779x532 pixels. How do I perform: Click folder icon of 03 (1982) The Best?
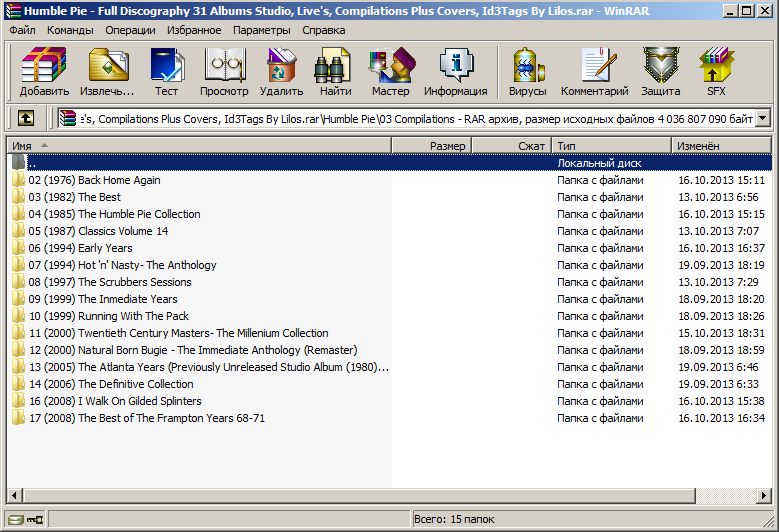tap(18, 197)
